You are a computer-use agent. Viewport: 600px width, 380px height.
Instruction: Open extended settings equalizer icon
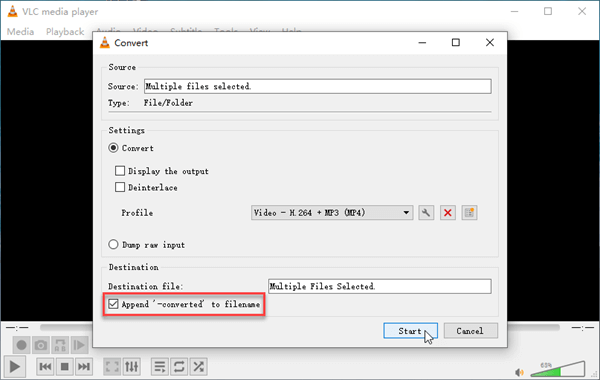132,367
